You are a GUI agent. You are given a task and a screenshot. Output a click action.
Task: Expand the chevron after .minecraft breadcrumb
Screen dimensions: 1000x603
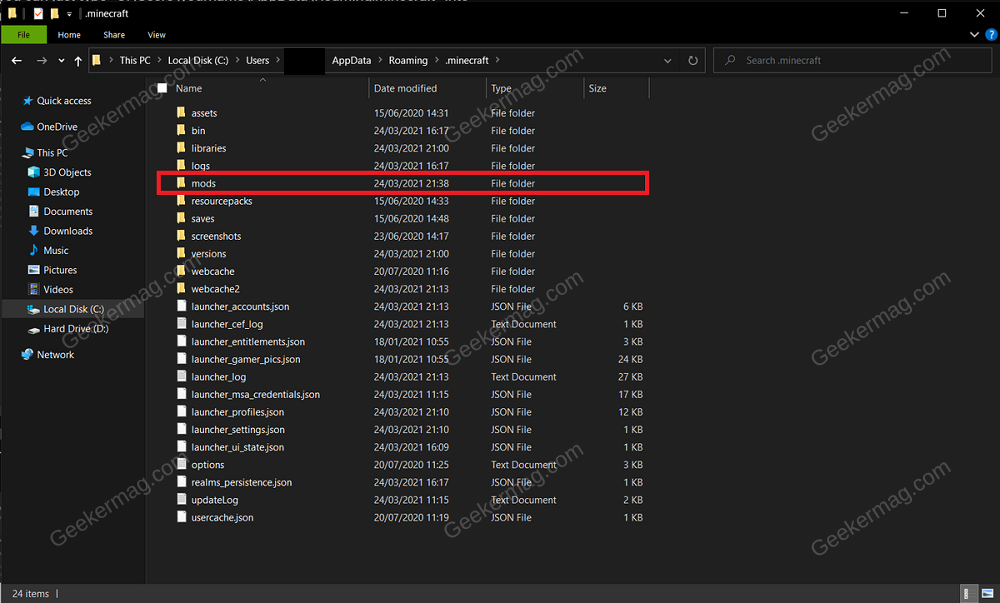[497, 60]
